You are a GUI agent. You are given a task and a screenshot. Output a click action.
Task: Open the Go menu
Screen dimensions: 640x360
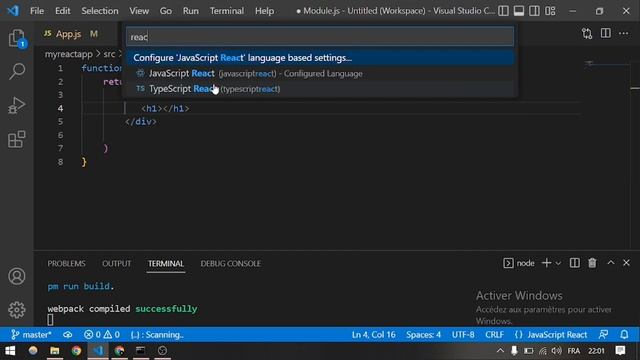click(x=165, y=11)
